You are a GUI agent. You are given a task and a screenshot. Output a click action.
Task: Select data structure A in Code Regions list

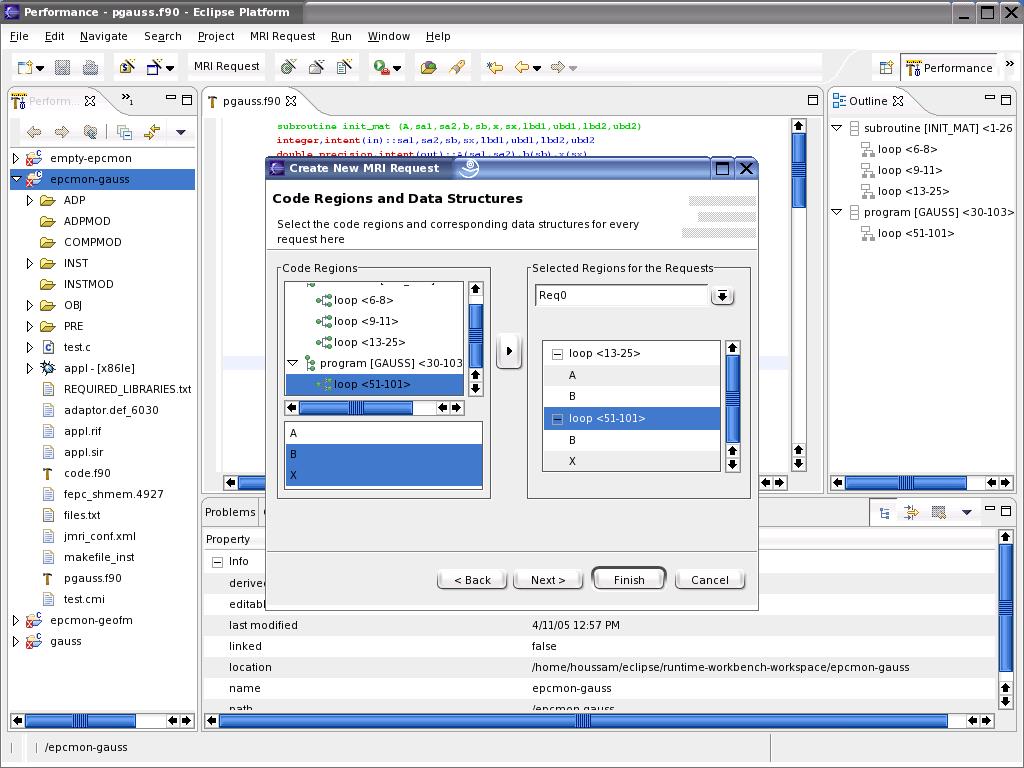pyautogui.click(x=383, y=433)
